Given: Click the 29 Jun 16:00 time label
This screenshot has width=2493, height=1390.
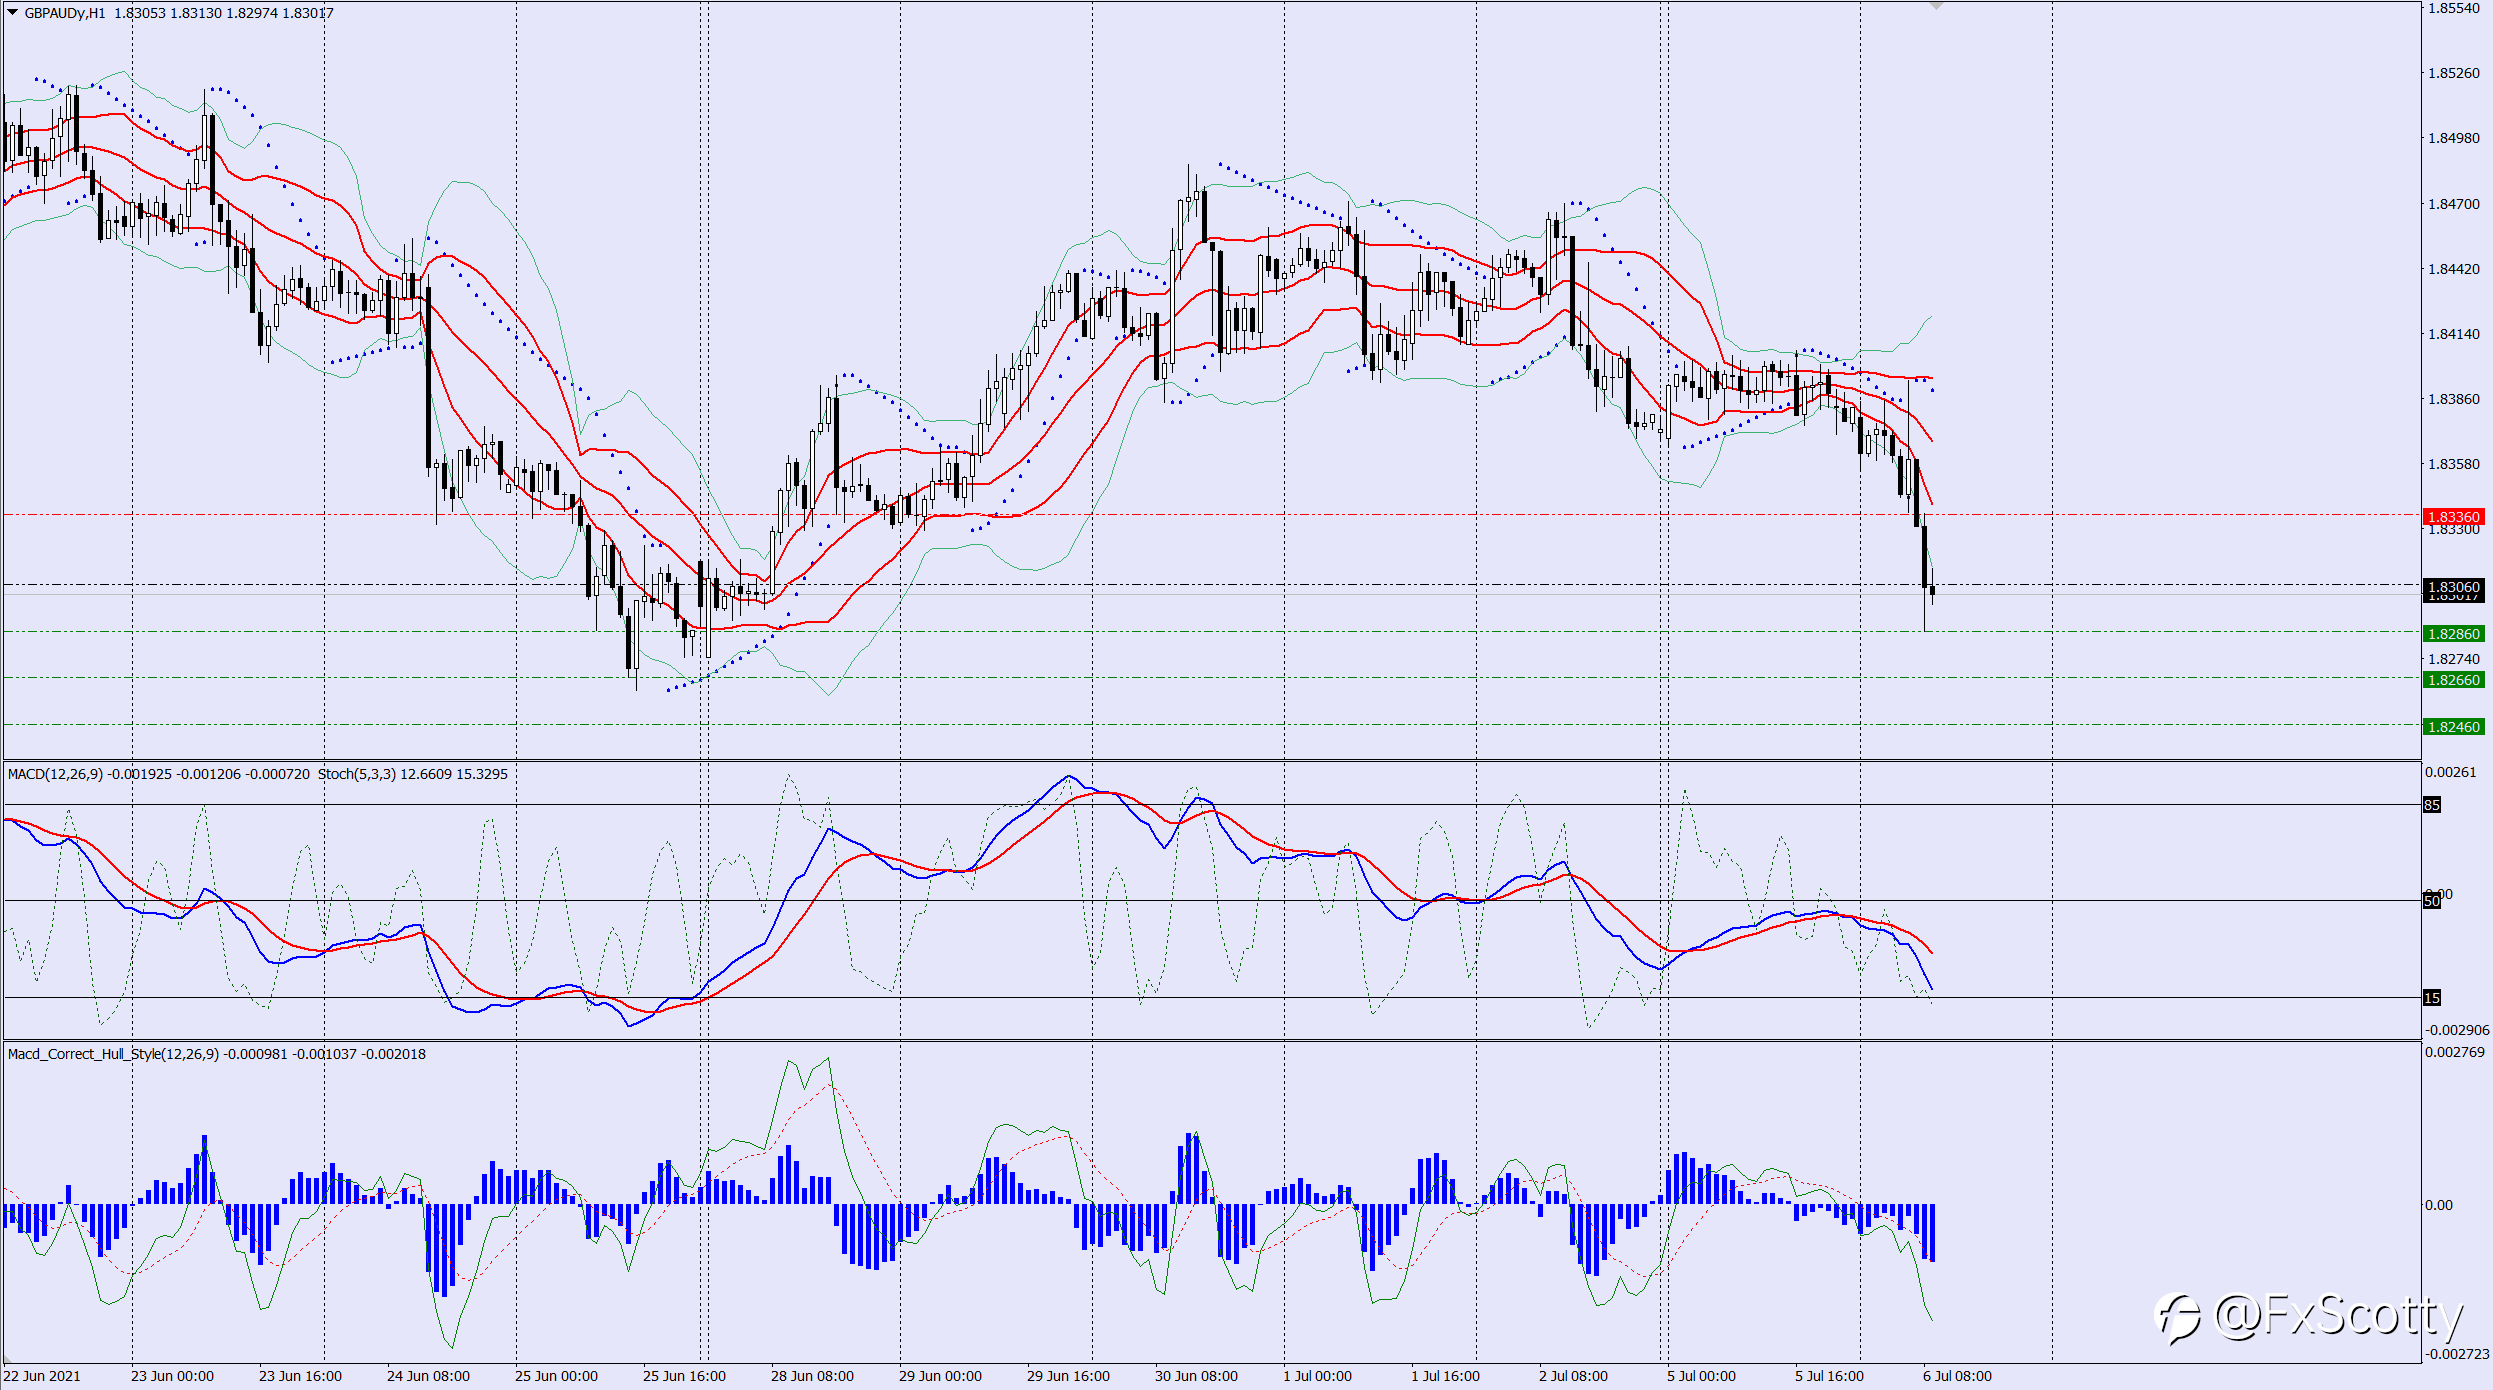Looking at the screenshot, I should click(x=1068, y=1376).
